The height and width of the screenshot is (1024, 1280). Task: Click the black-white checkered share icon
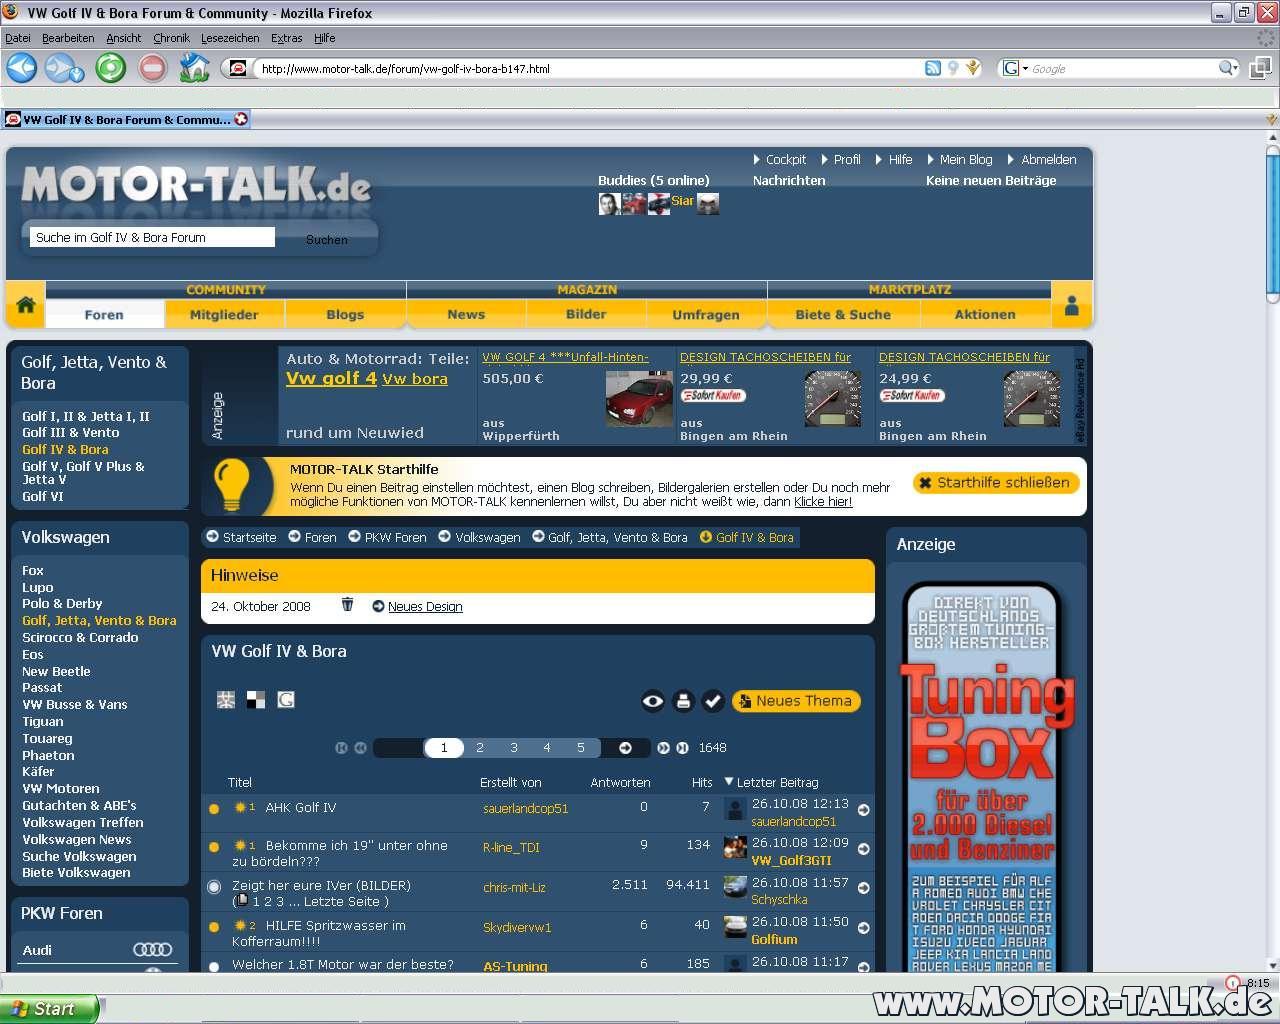pos(256,700)
